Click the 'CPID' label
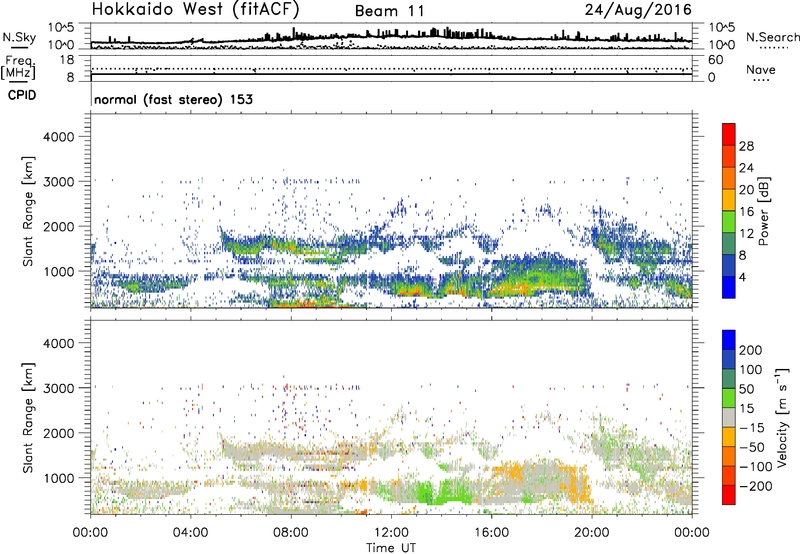 tap(22, 95)
